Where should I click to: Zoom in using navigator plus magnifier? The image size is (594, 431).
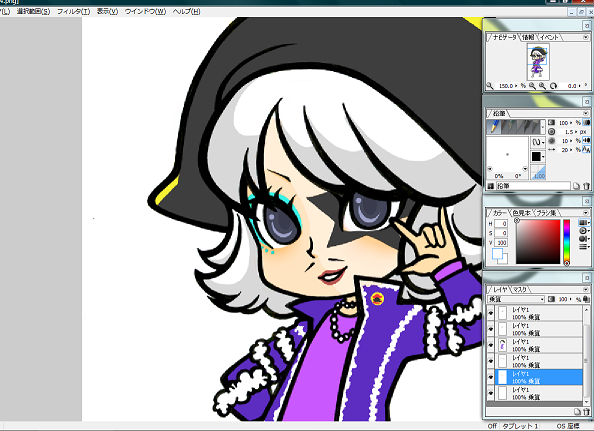point(543,86)
